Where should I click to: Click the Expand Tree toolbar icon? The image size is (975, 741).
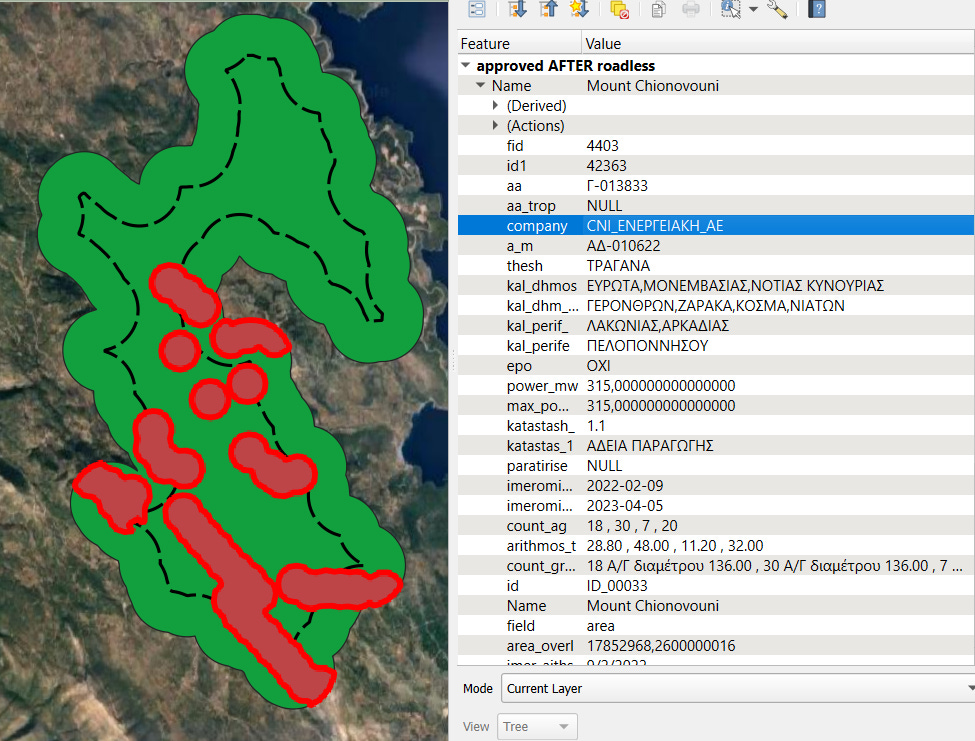point(517,10)
